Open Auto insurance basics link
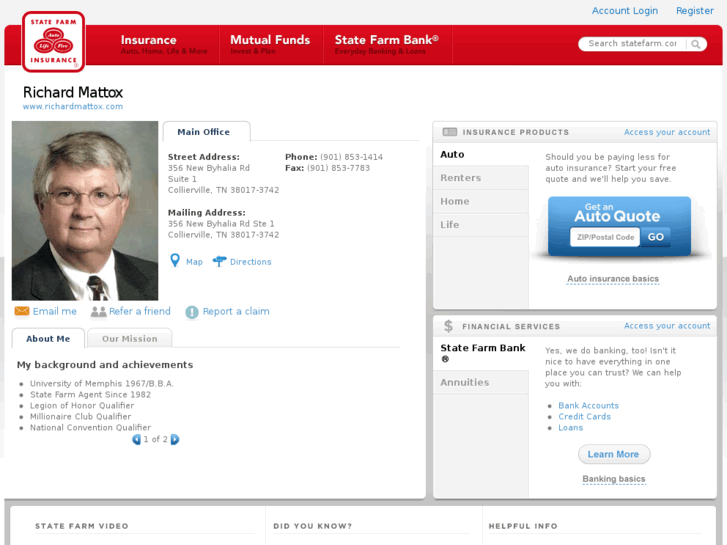 tap(613, 279)
